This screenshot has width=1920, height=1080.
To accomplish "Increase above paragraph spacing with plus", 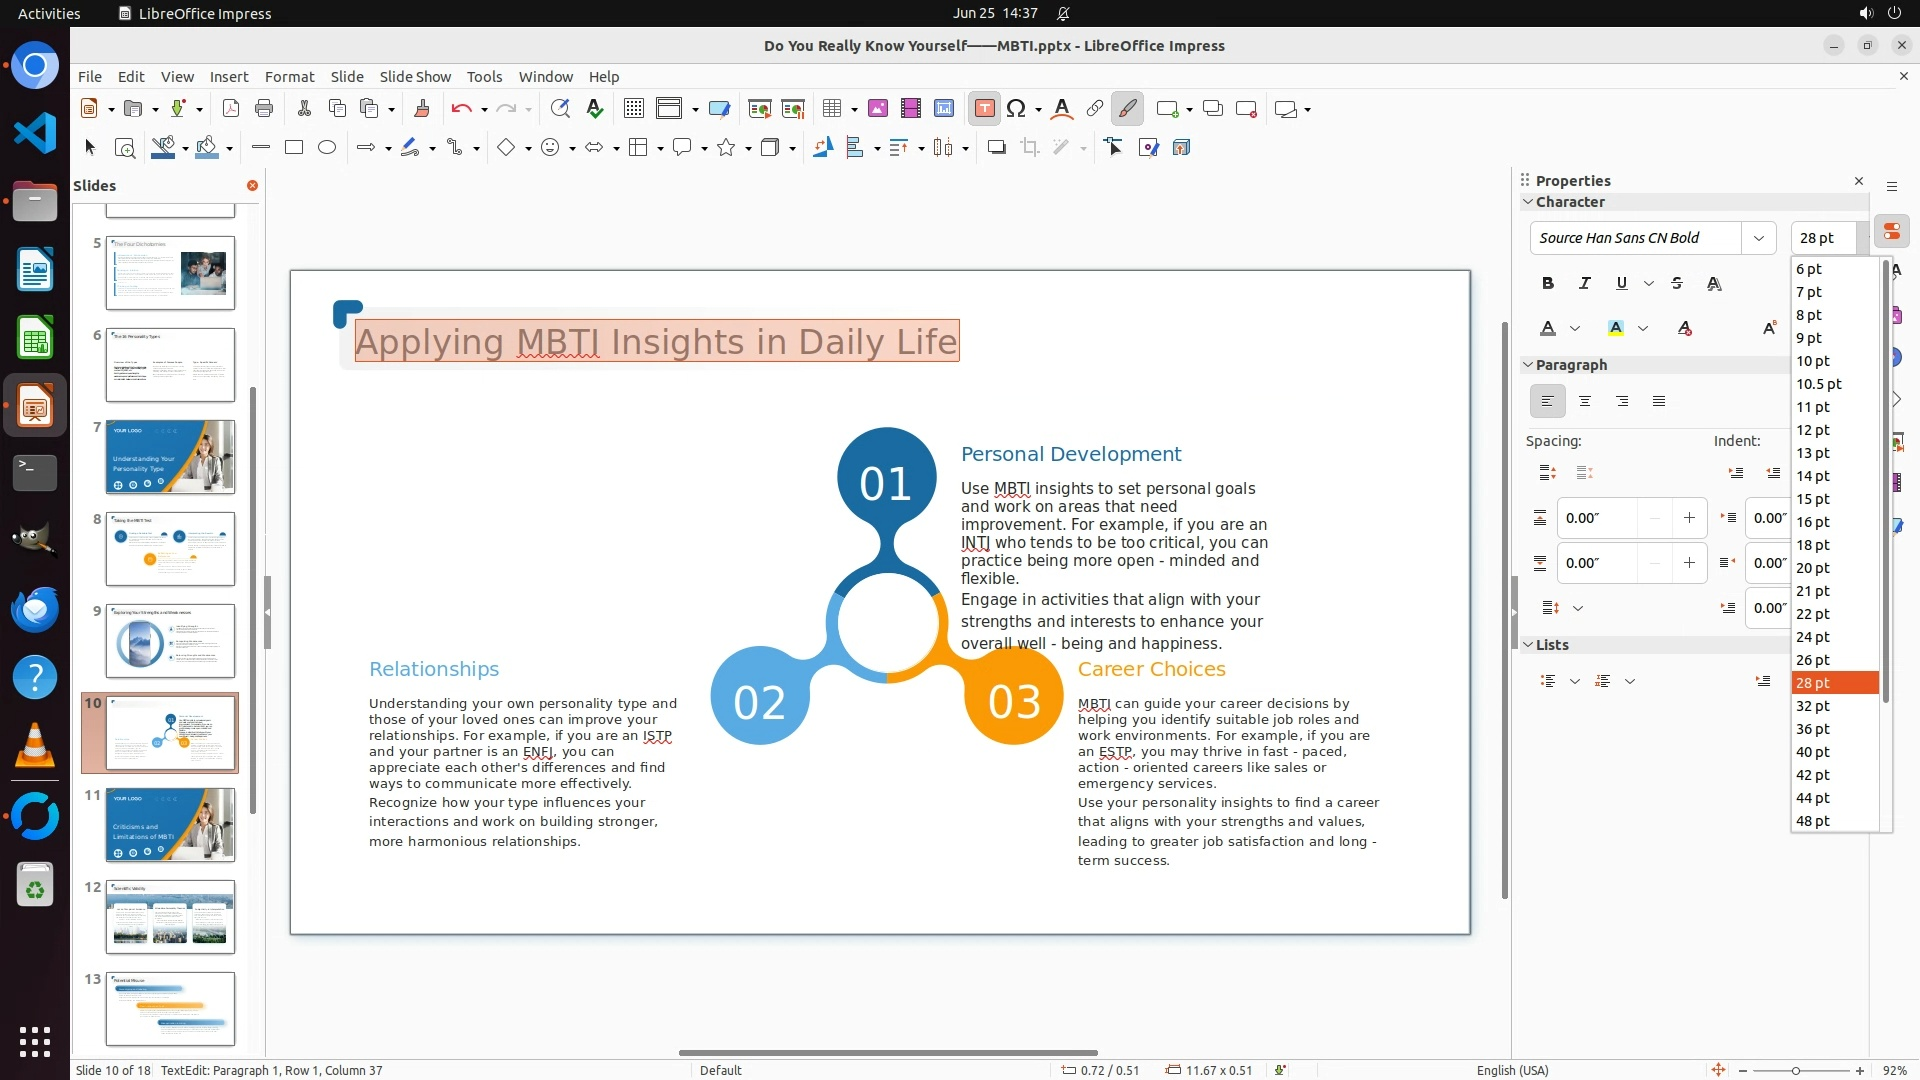I will point(1689,518).
